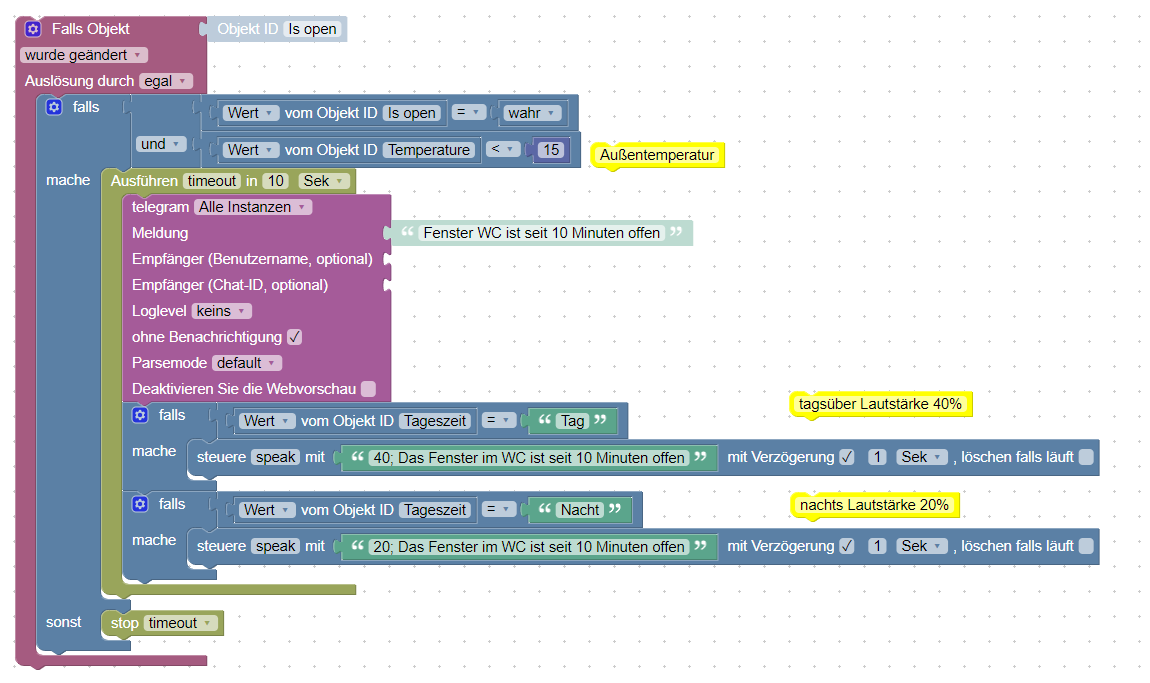The width and height of the screenshot is (1150, 683).
Task: Edit 20; Das Fenster im WC text
Action: 529,547
